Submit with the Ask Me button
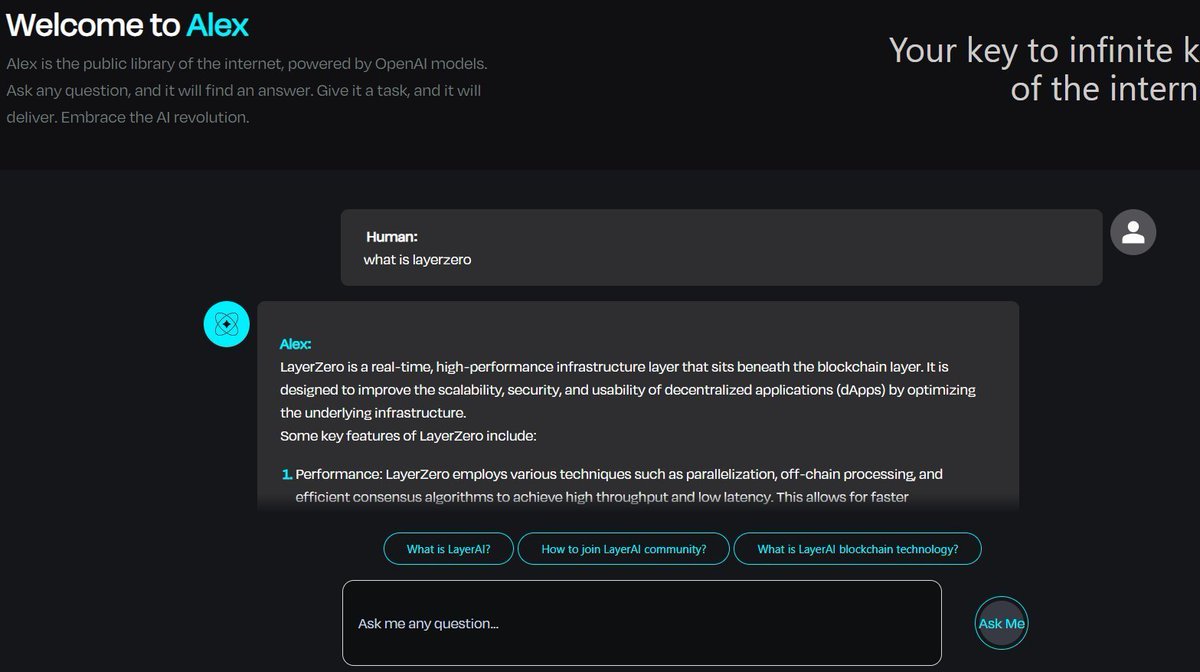The image size is (1200, 672). tap(1002, 623)
